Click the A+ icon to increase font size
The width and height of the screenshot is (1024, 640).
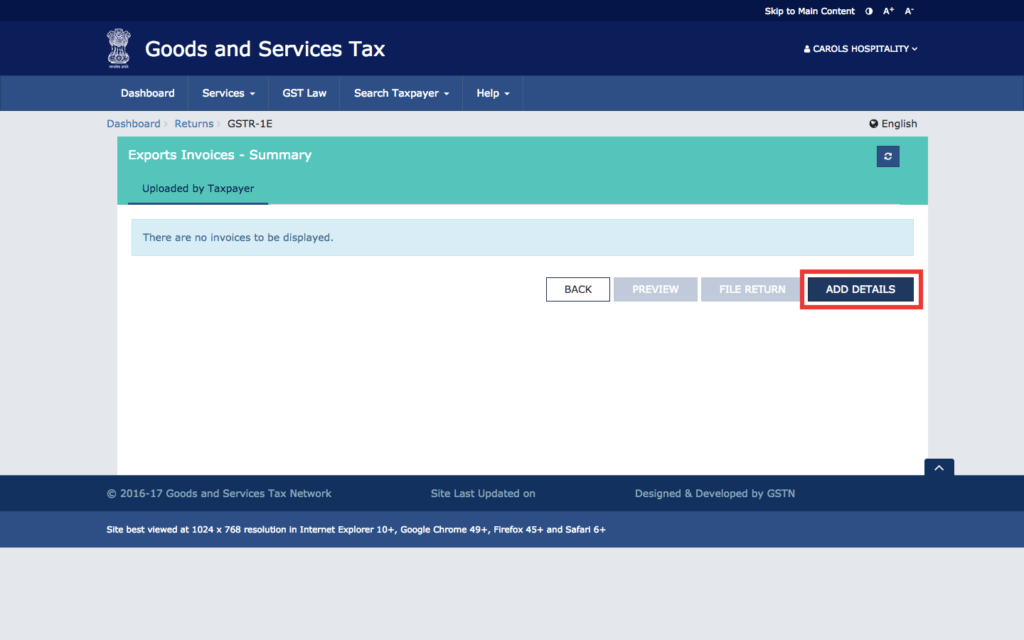(888, 11)
